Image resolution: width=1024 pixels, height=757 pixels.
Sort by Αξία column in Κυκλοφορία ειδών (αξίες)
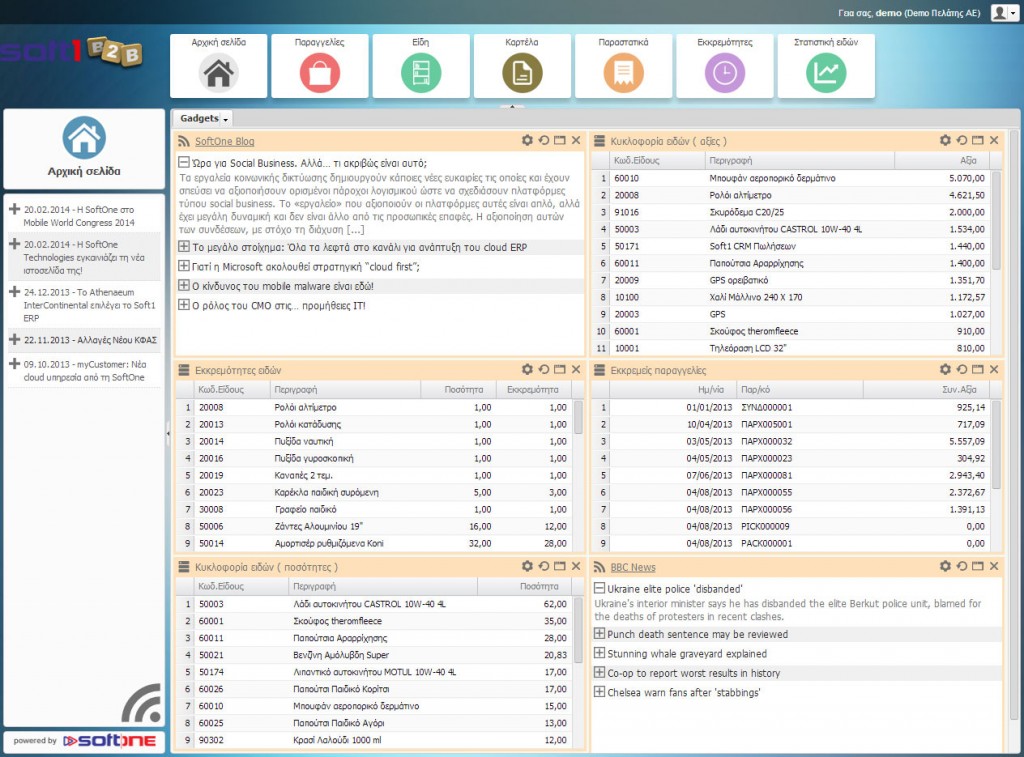[x=942, y=160]
